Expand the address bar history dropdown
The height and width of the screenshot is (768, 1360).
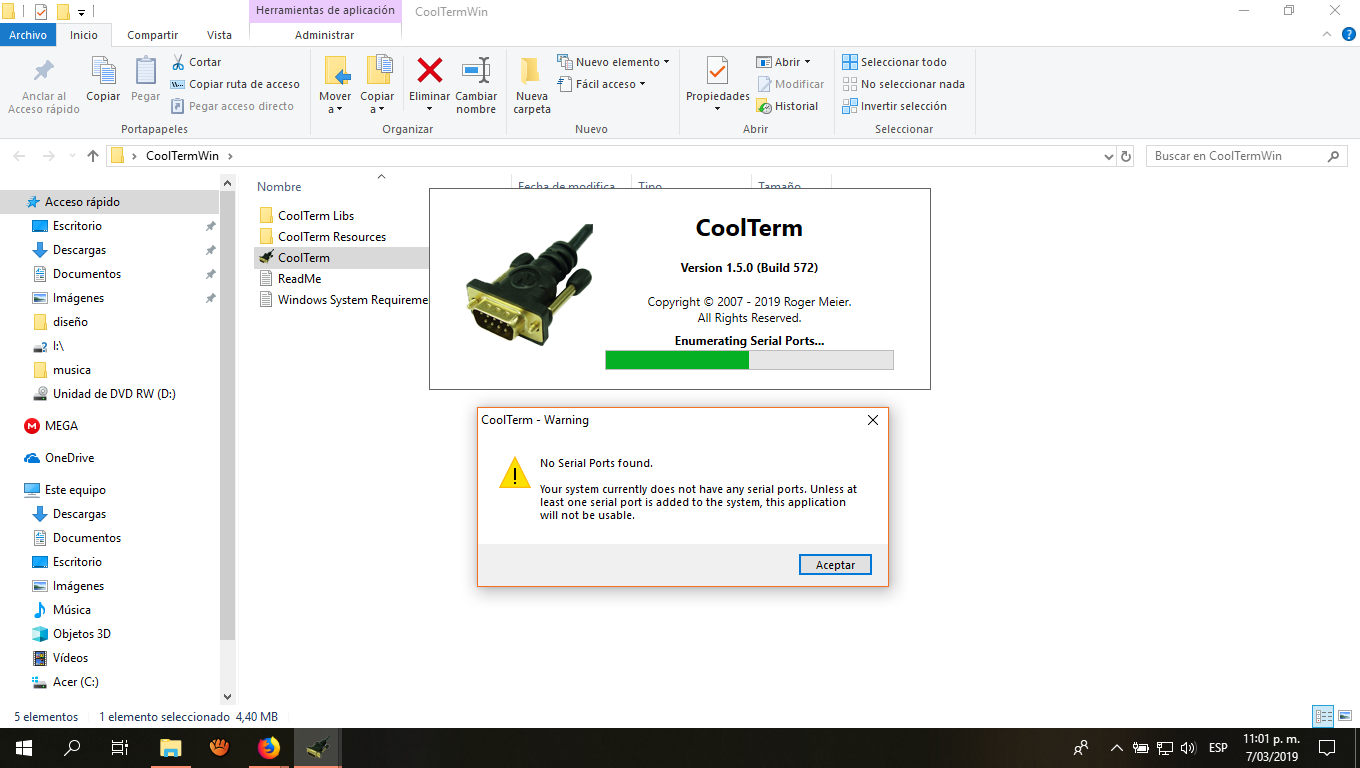coord(1108,157)
